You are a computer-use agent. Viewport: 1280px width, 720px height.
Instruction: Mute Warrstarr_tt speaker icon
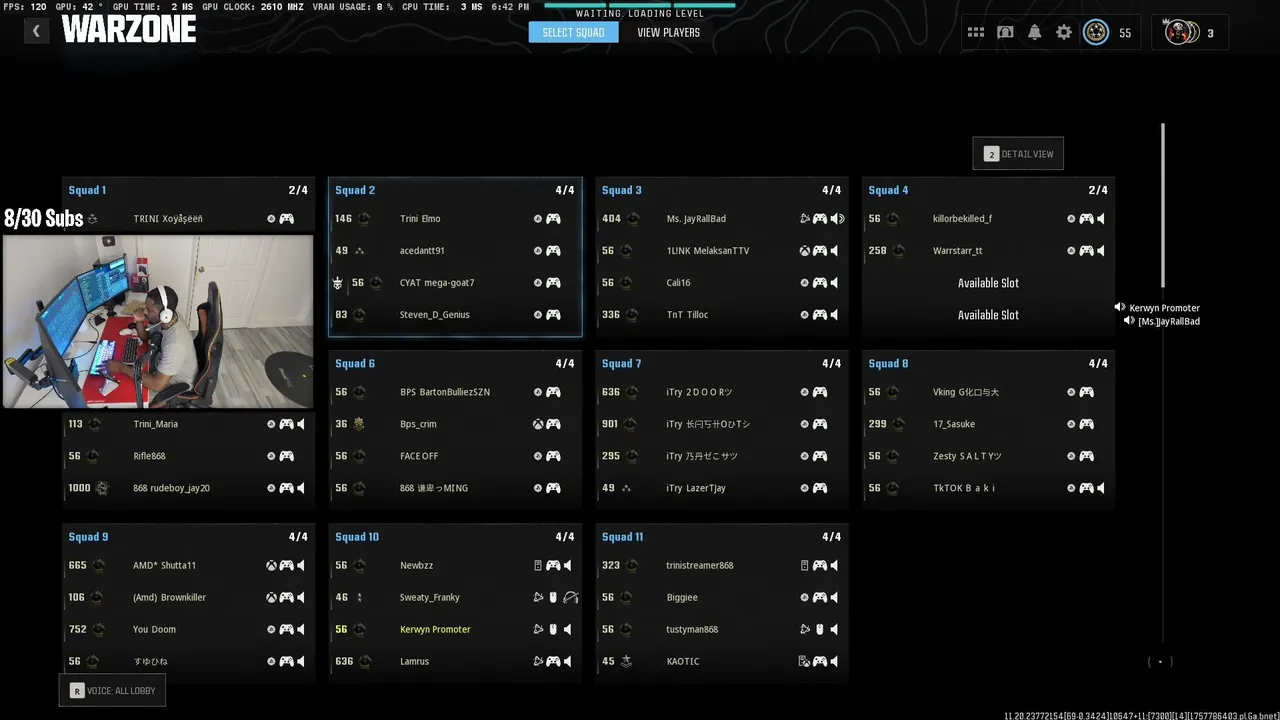click(1101, 251)
